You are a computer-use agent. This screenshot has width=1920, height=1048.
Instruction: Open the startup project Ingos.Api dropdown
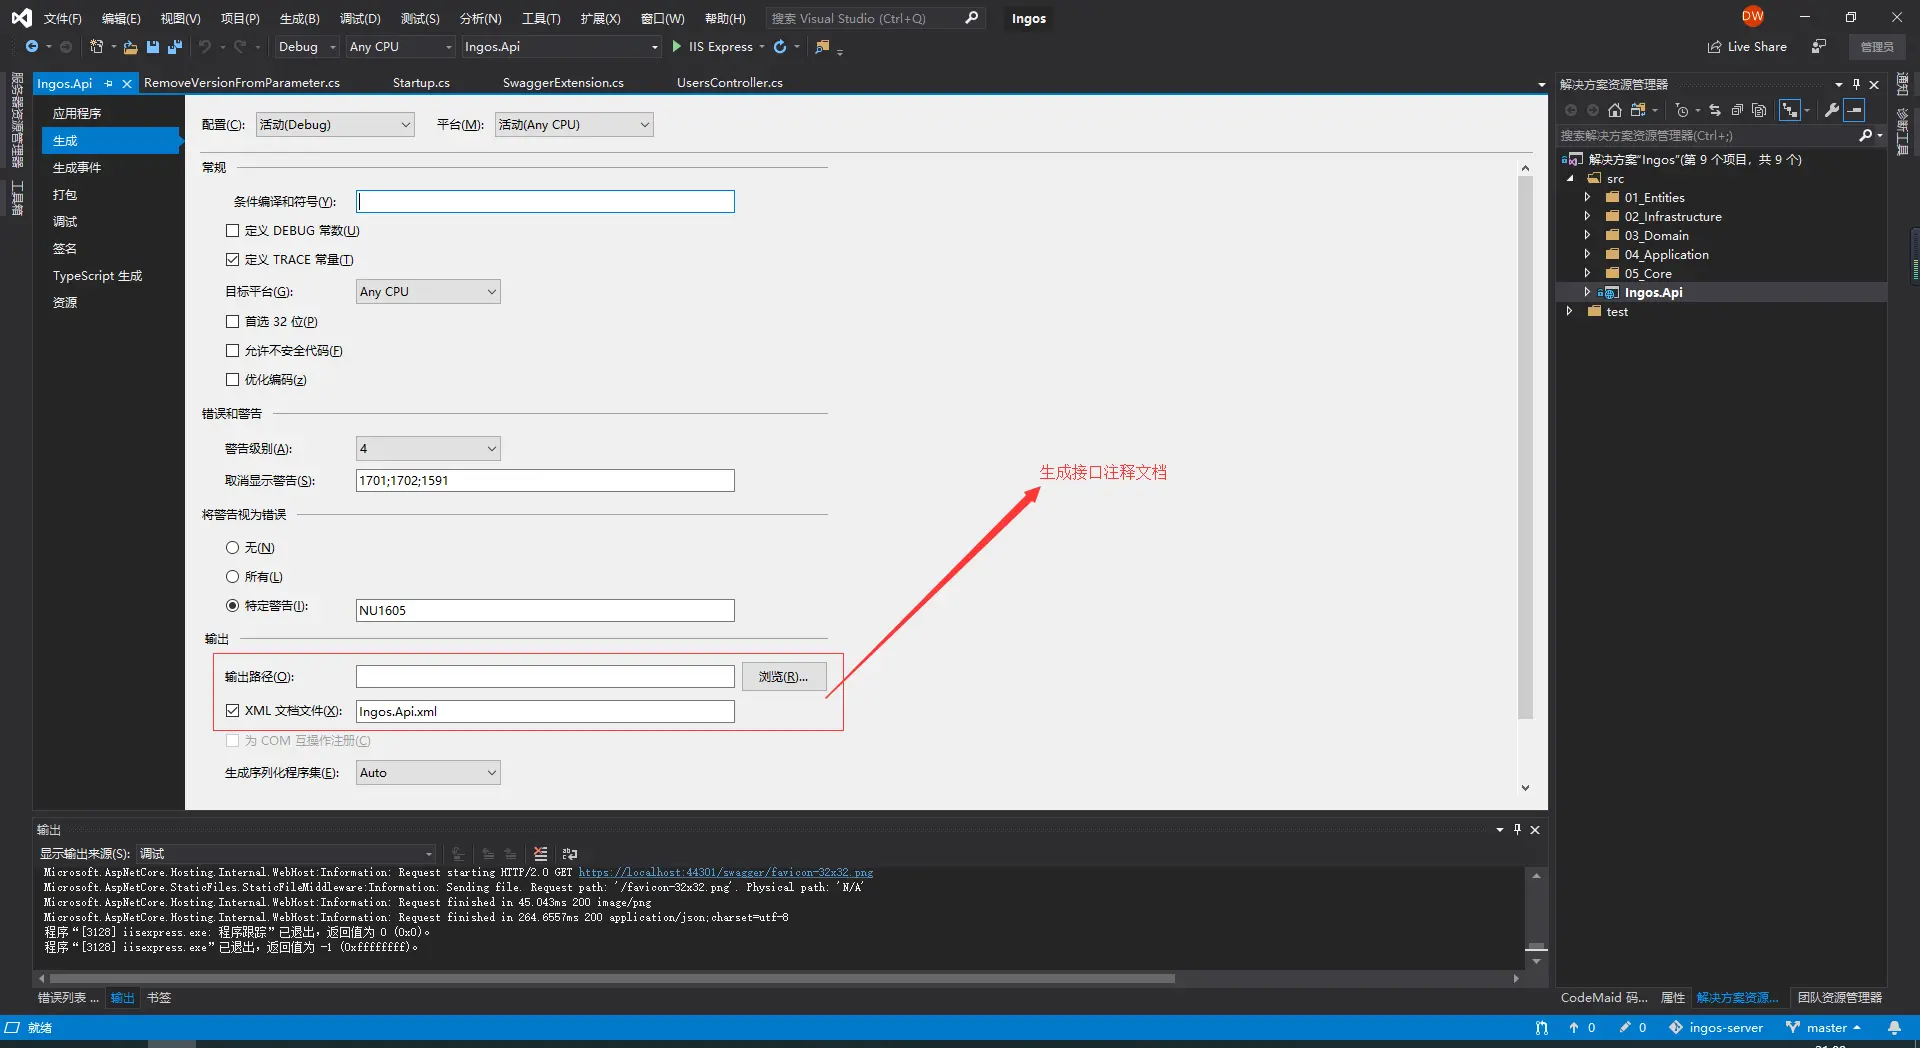tap(561, 47)
